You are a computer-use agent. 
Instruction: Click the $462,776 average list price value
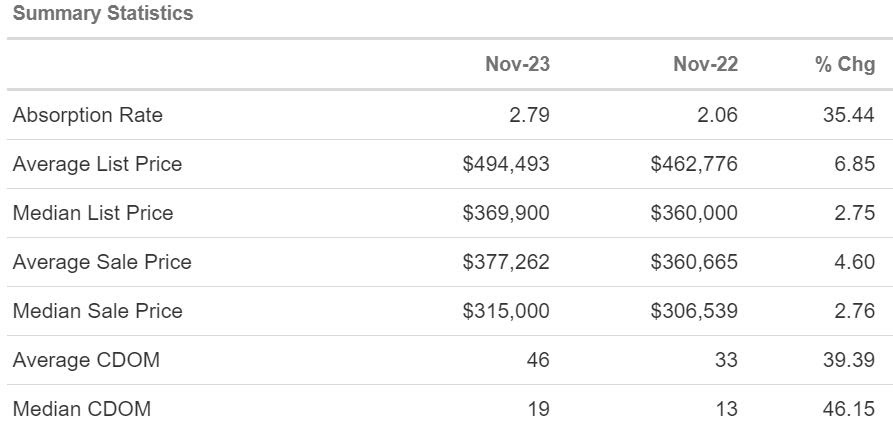[x=694, y=164]
